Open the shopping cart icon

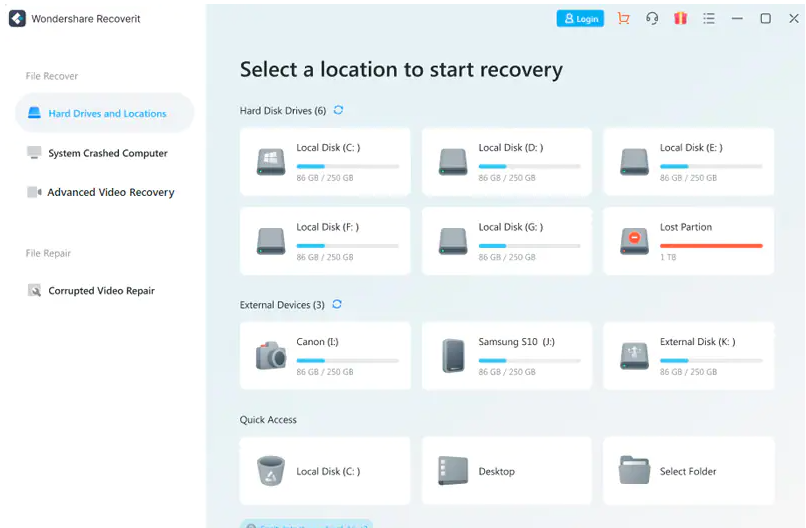pyautogui.click(x=624, y=19)
